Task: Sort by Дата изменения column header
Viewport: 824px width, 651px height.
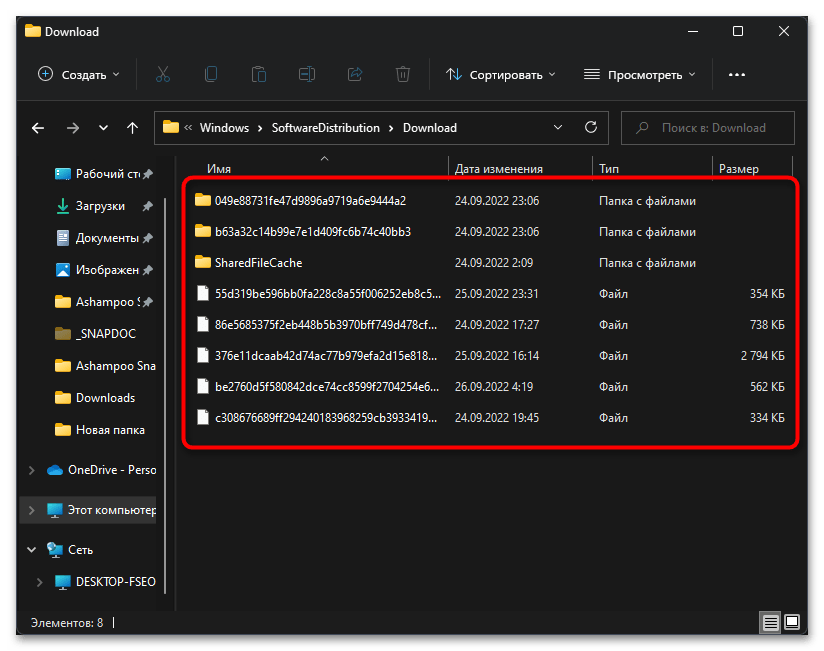Action: click(x=499, y=169)
